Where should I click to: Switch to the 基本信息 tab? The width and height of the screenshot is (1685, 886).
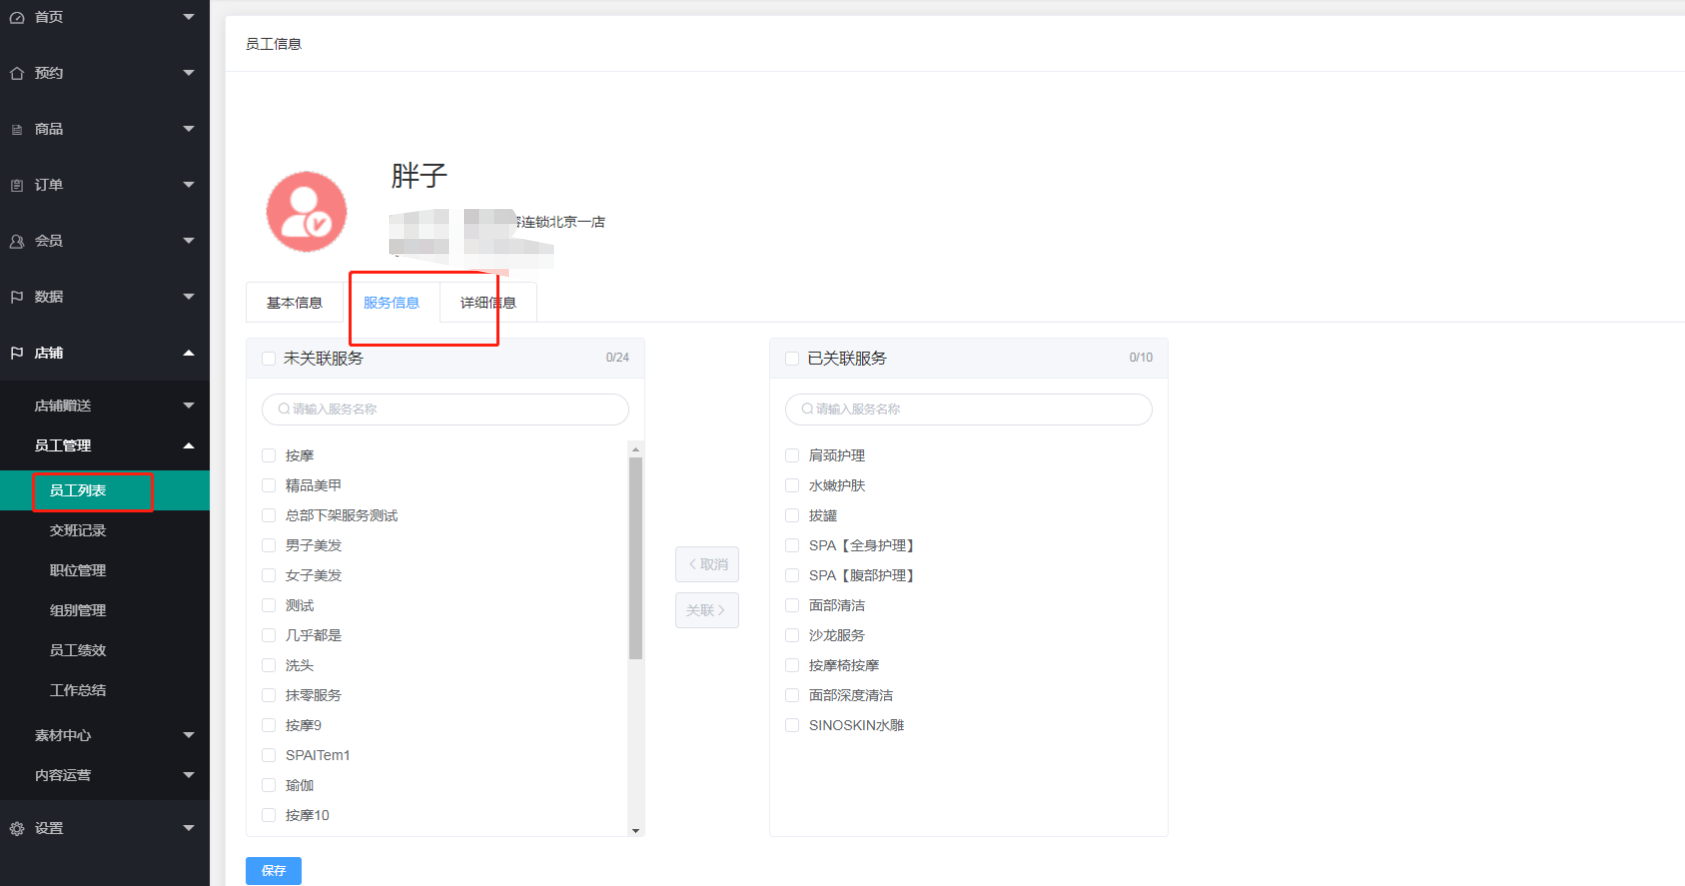click(294, 303)
